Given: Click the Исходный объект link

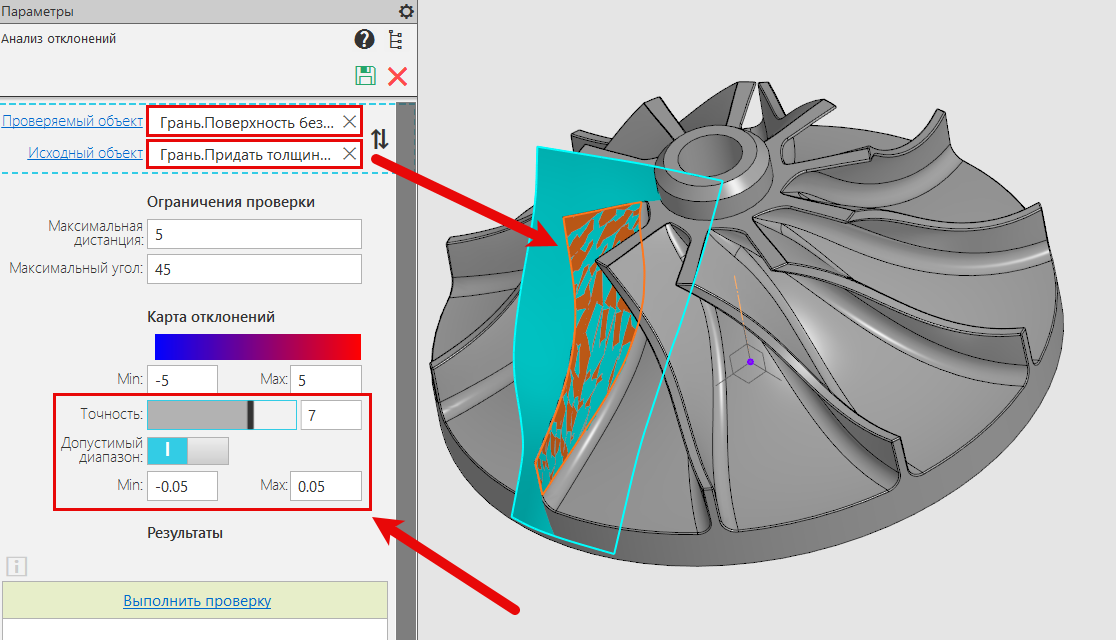Looking at the screenshot, I should pos(85,153).
